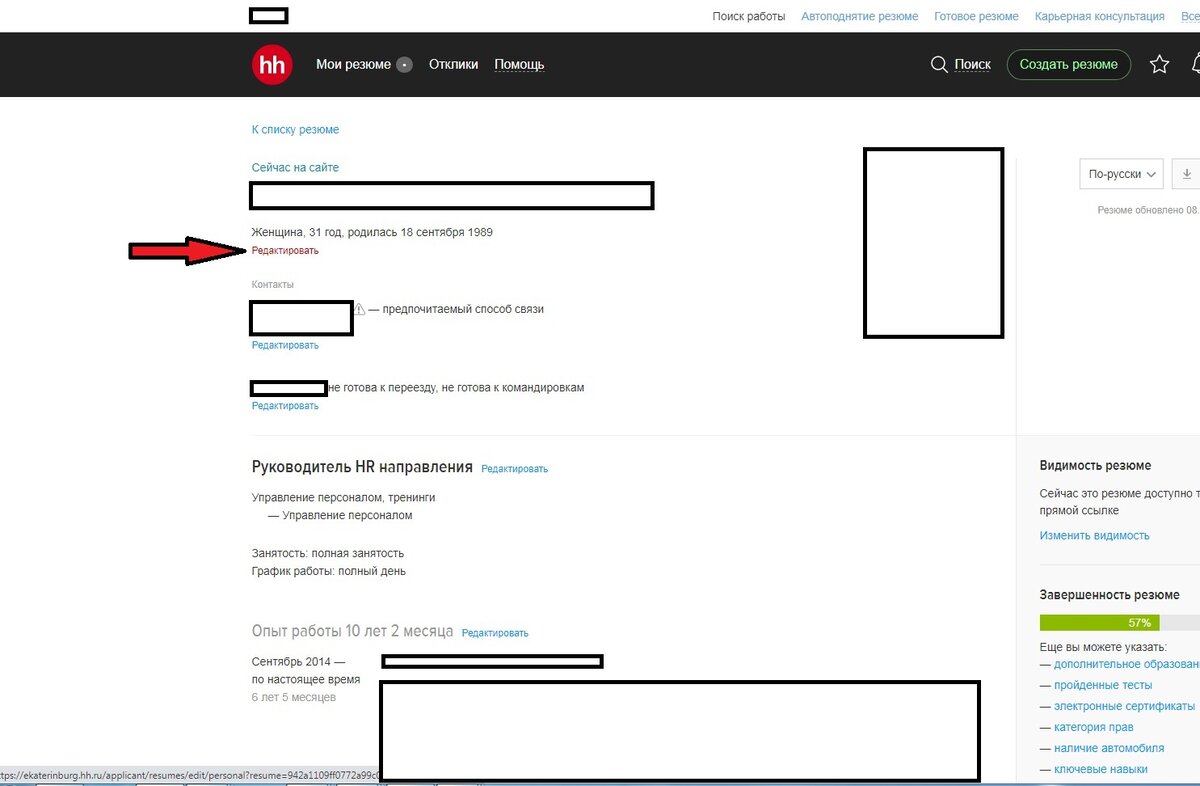Viewport: 1200px width, 786px height.
Task: Click пройденные тесты suggestion link
Action: 1103,685
